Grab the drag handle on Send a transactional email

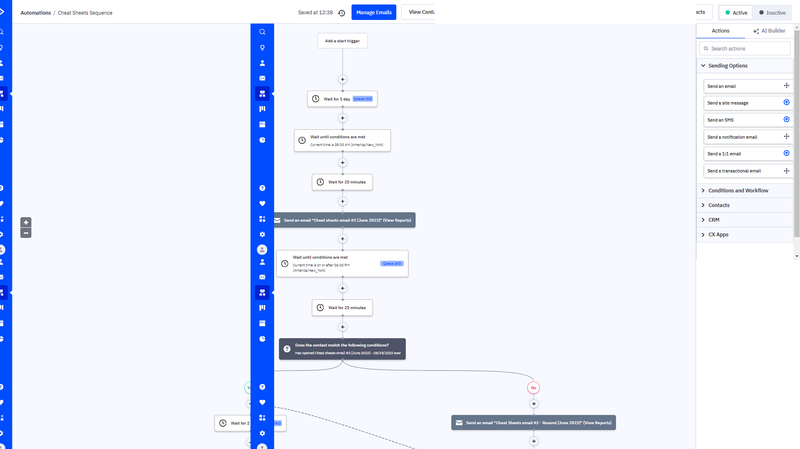click(786, 170)
